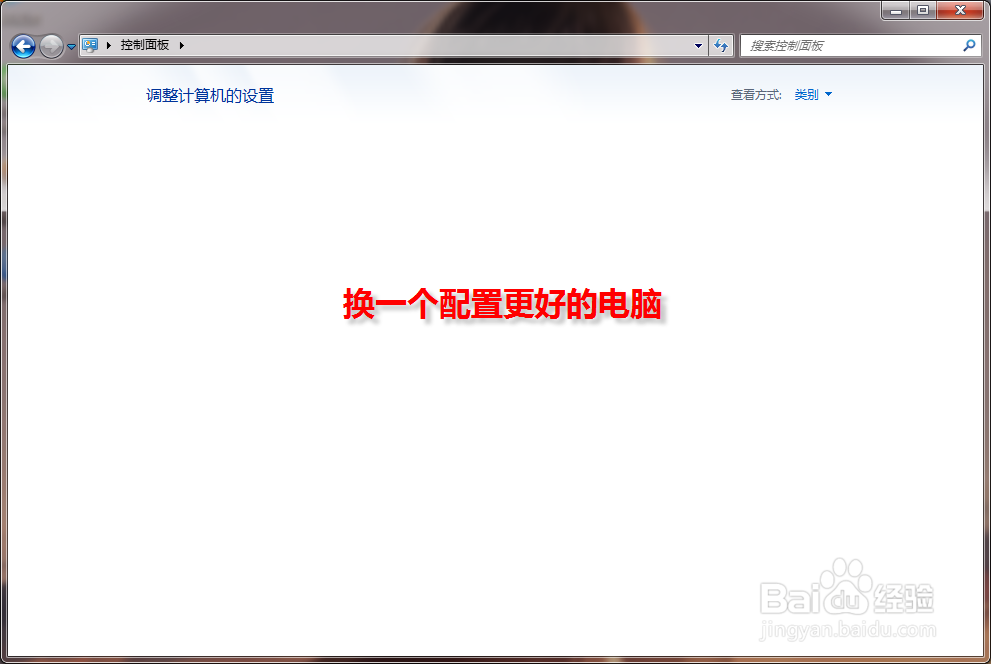Minimize the Control Panel window
Viewport: 991px width, 664px height.
(x=896, y=11)
